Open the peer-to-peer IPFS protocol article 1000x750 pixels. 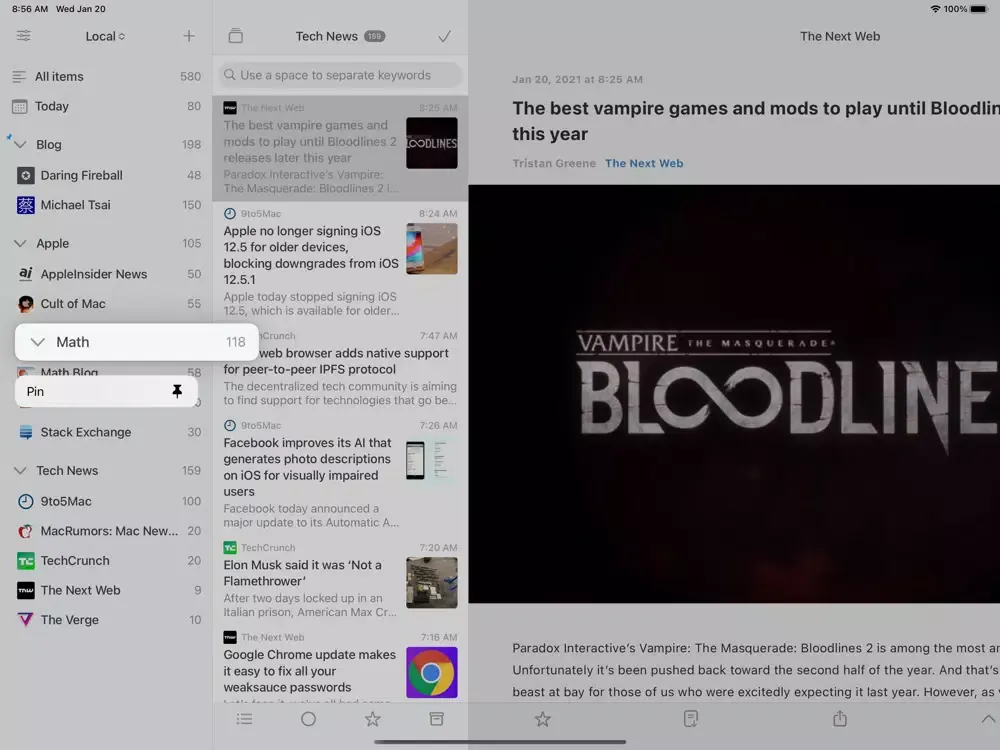[340, 369]
